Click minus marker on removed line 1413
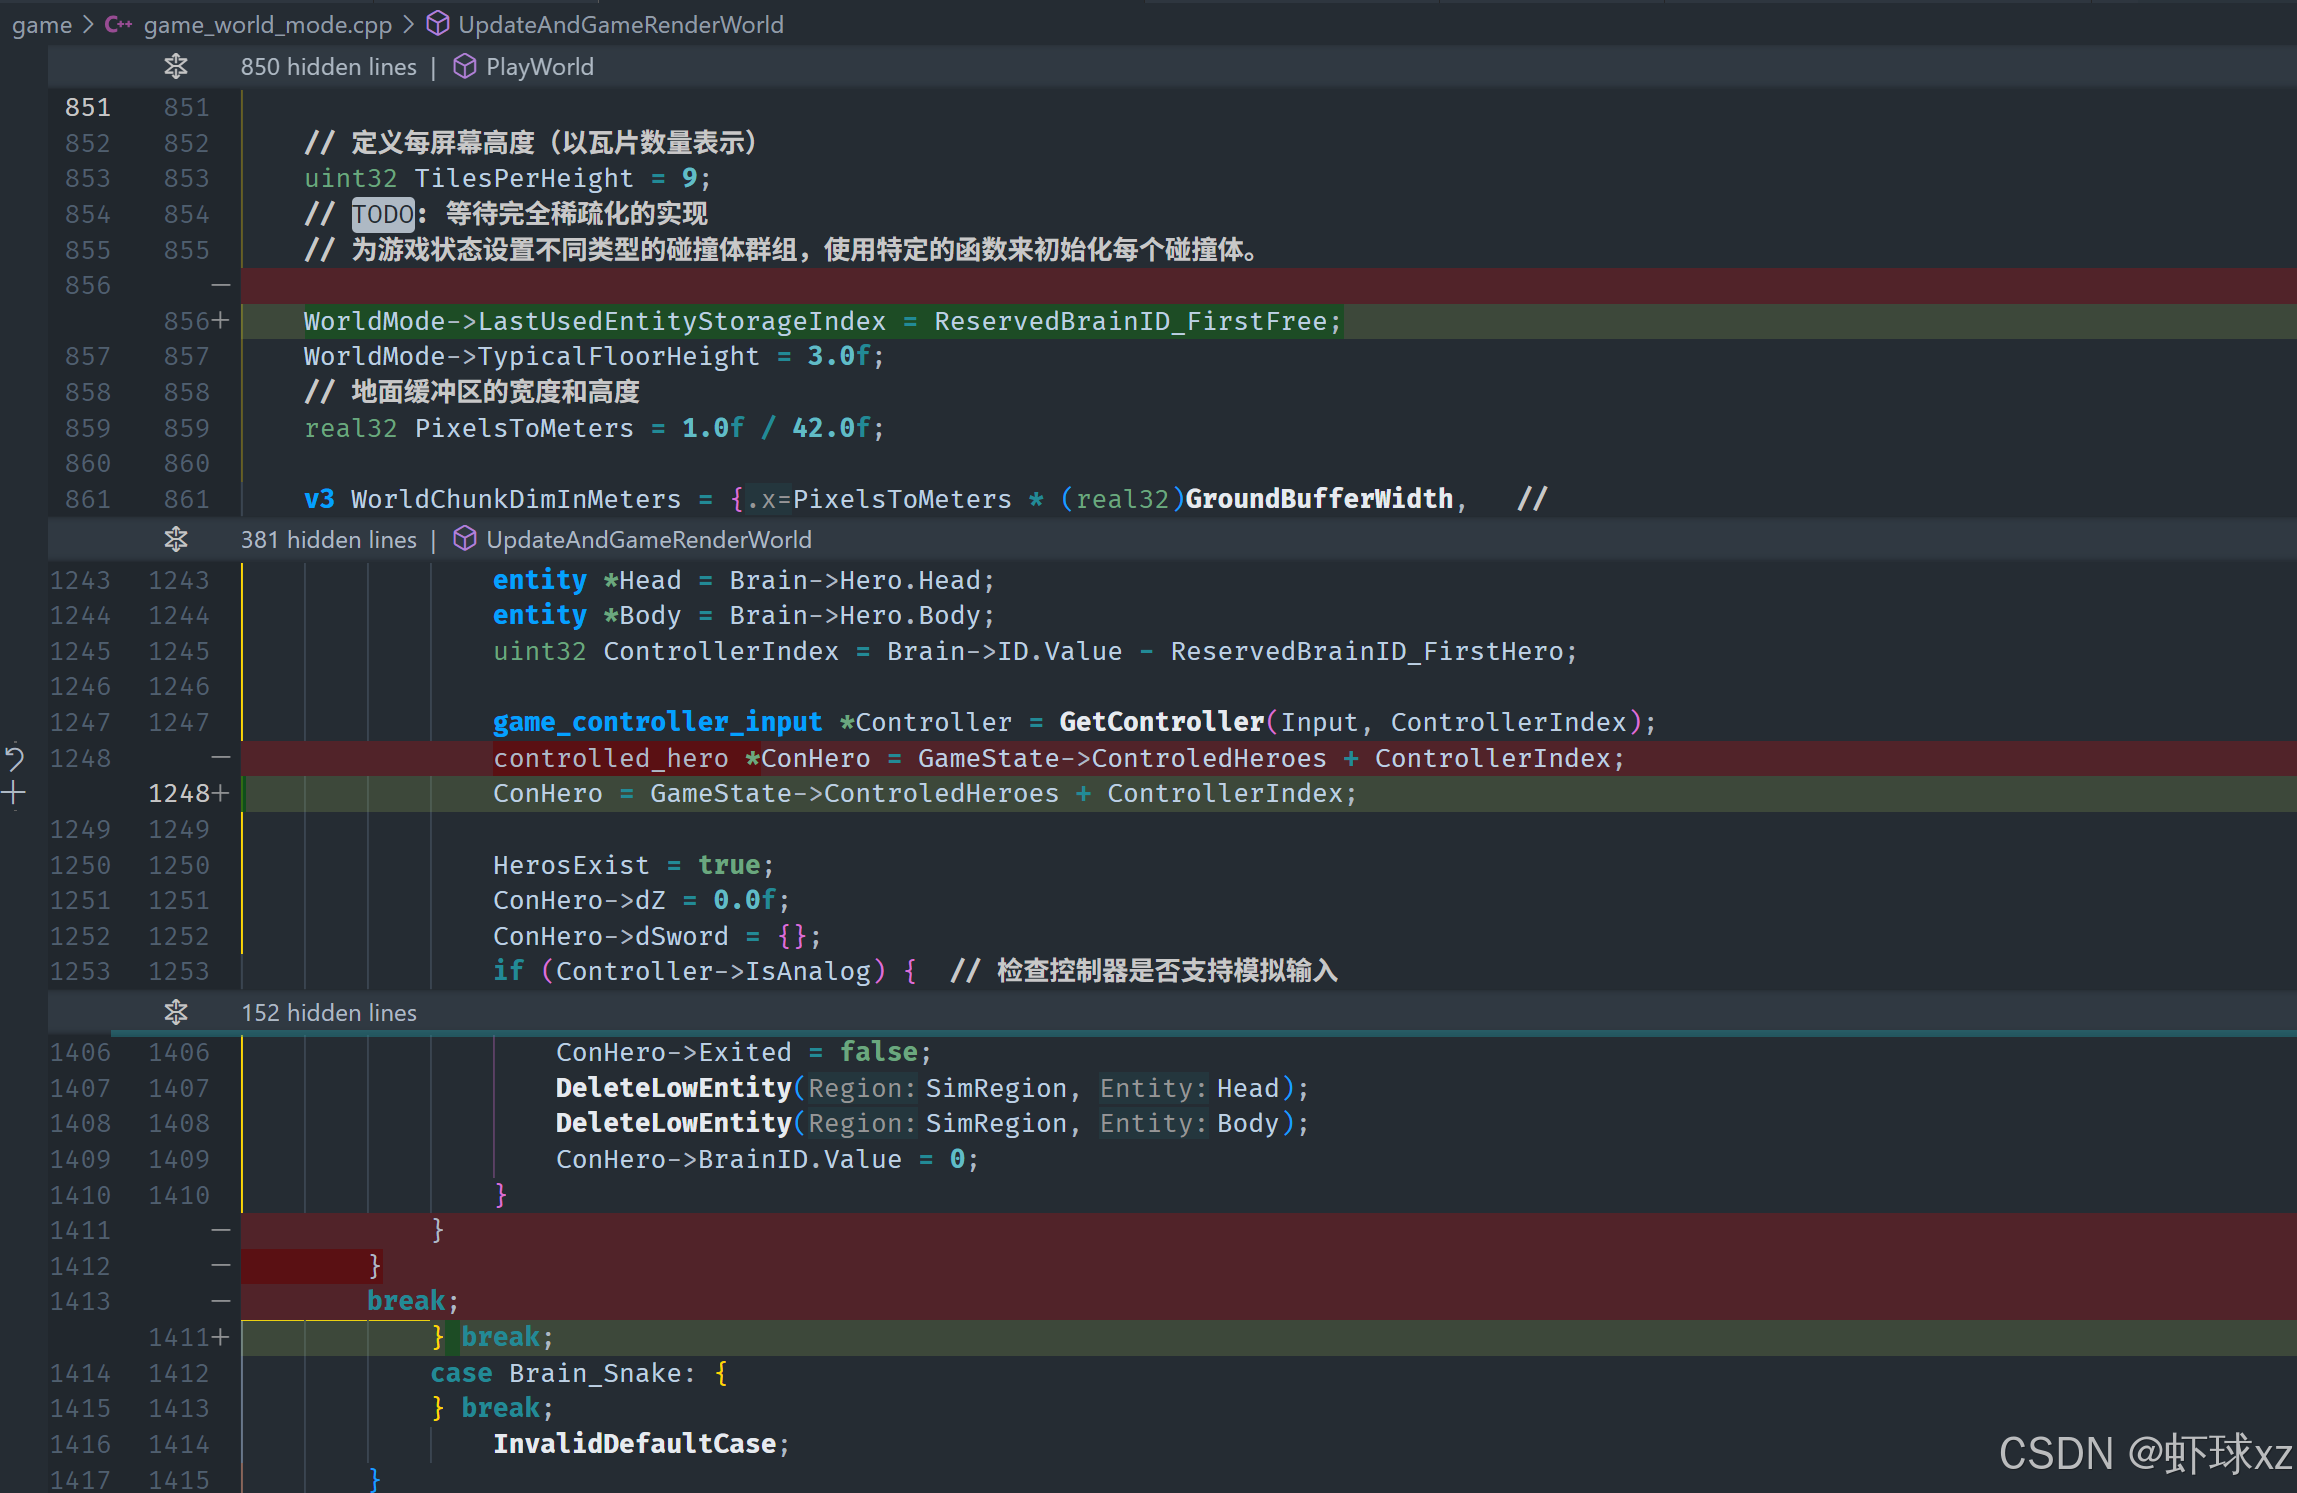2297x1493 pixels. pyautogui.click(x=221, y=1302)
